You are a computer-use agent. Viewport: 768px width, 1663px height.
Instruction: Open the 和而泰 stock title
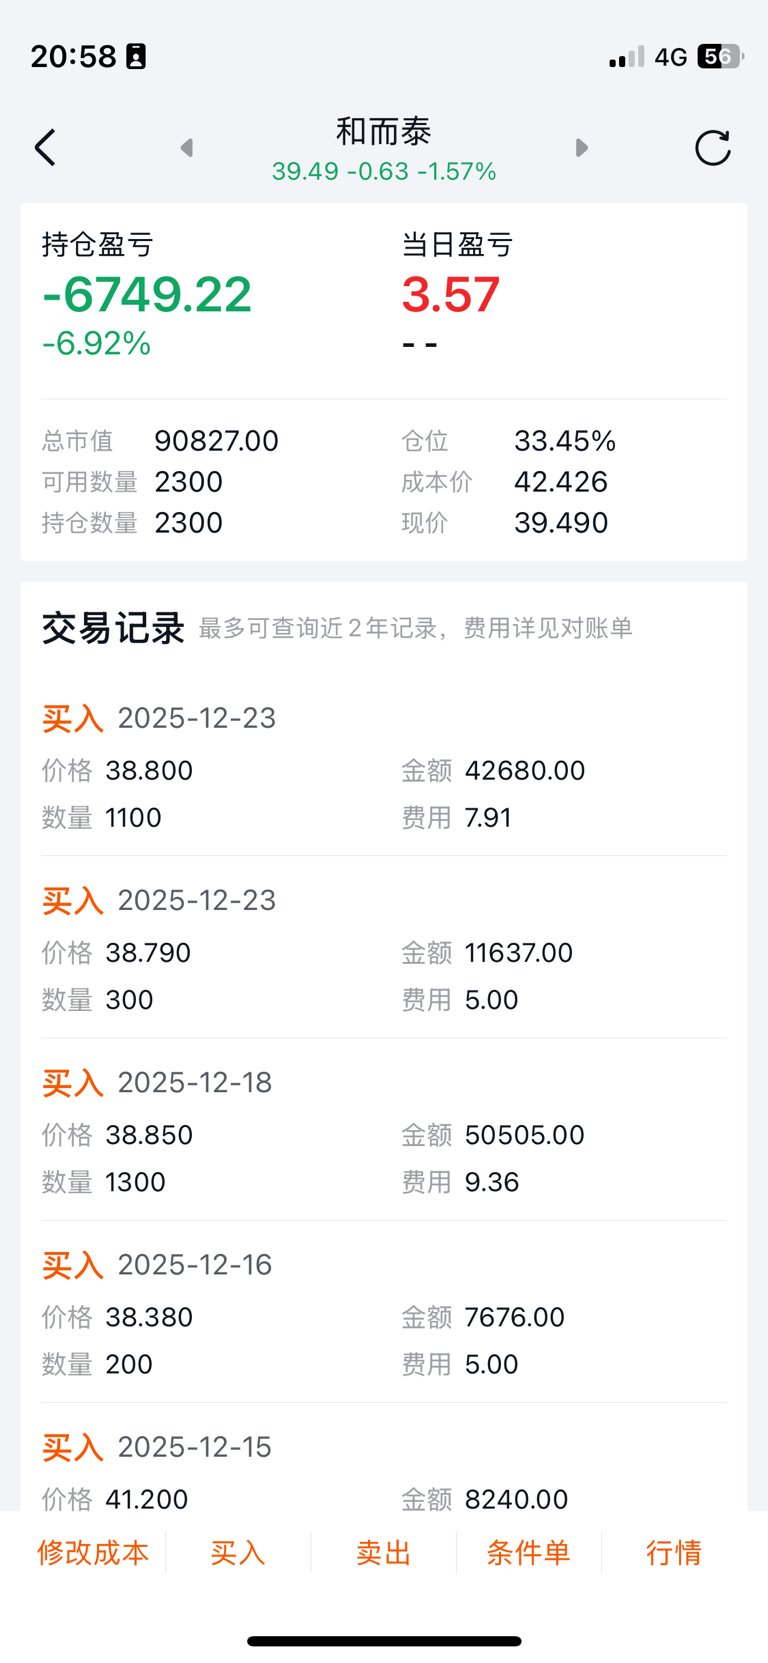click(x=384, y=132)
